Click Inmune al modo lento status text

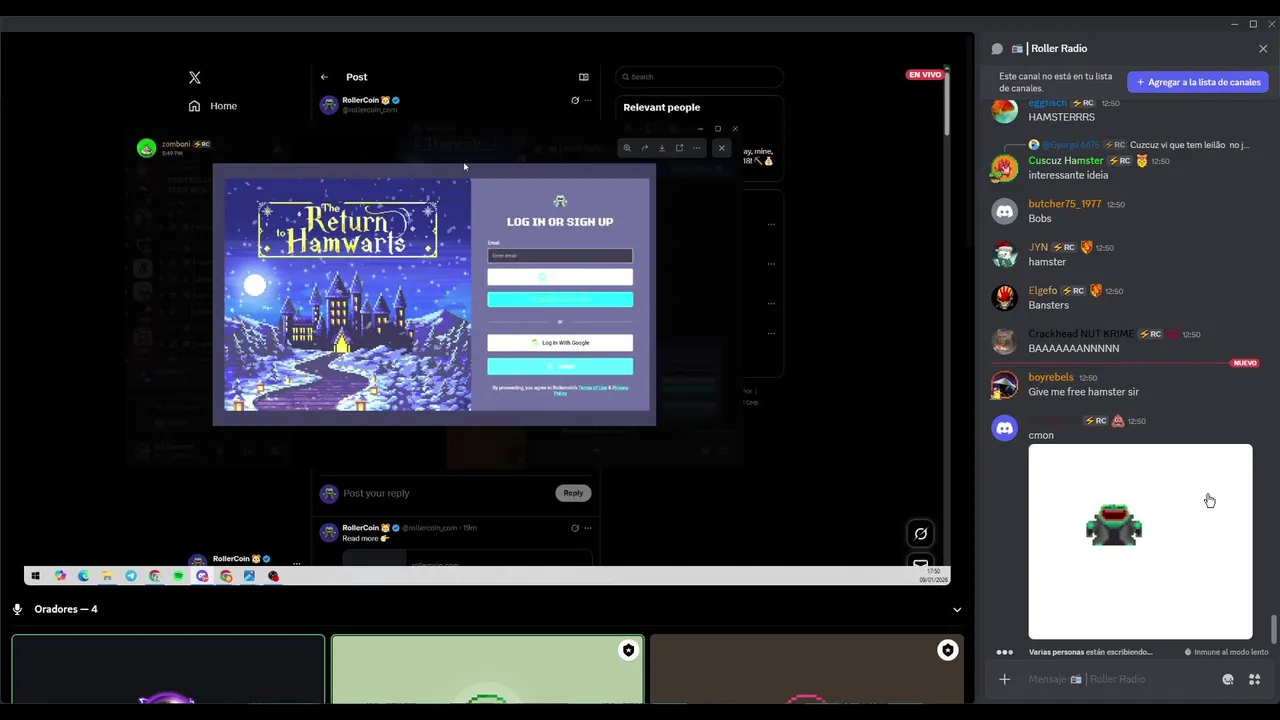tap(1231, 652)
